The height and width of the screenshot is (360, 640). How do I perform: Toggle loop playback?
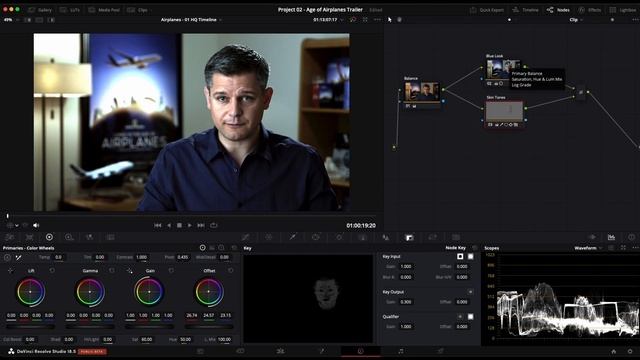(213, 225)
